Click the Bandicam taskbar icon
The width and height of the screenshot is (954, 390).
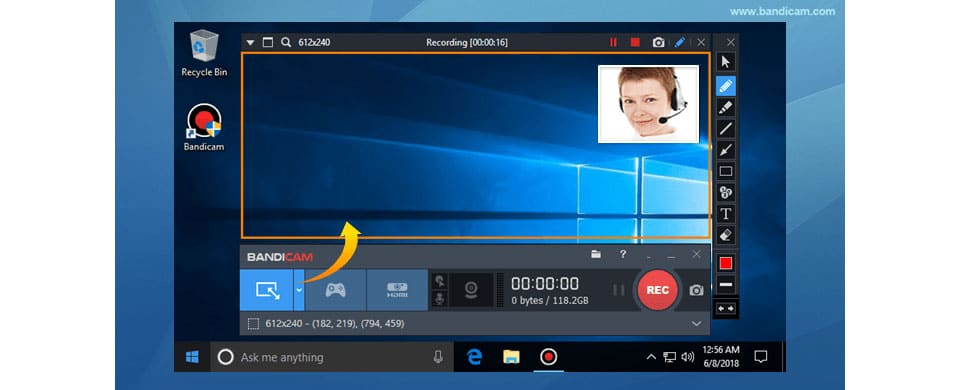pyautogui.click(x=549, y=357)
